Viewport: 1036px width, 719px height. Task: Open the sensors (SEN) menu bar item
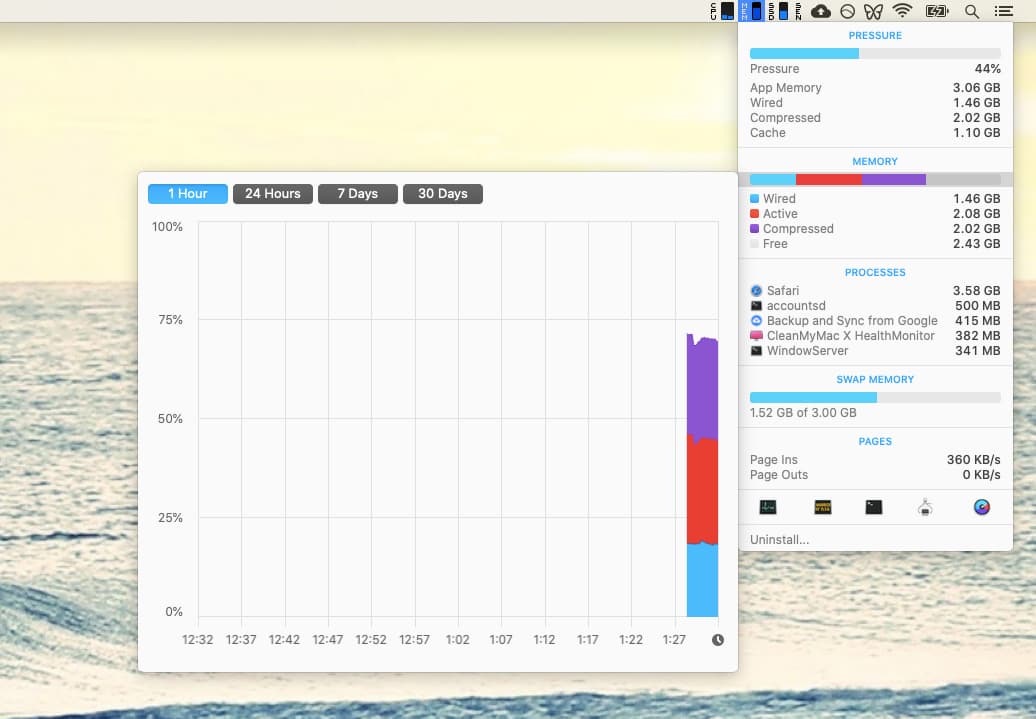point(799,11)
